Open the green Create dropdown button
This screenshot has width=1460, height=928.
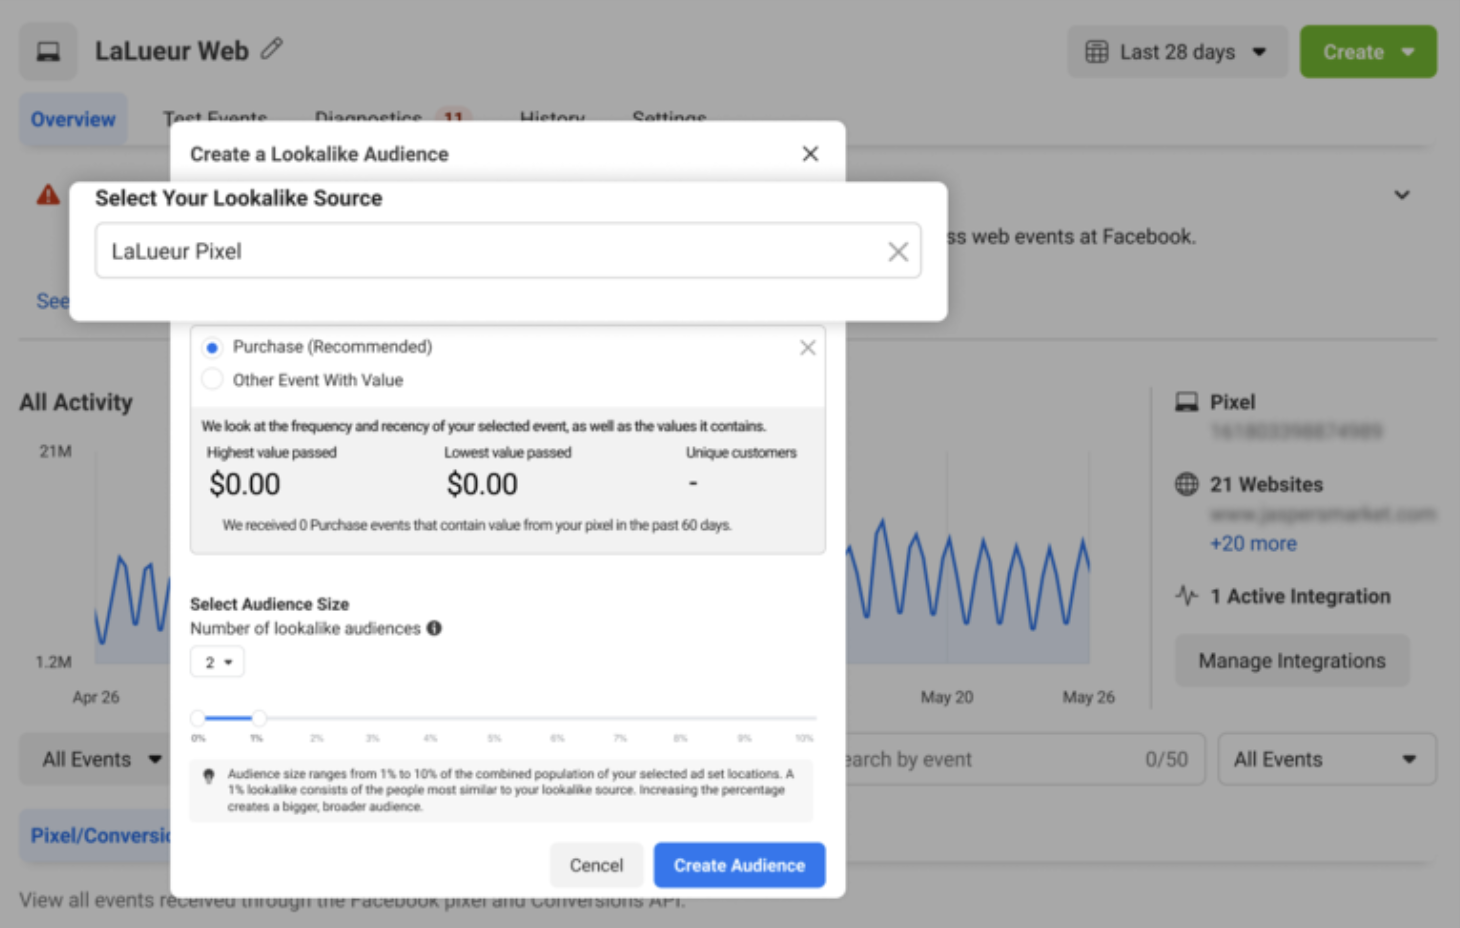tap(1367, 52)
